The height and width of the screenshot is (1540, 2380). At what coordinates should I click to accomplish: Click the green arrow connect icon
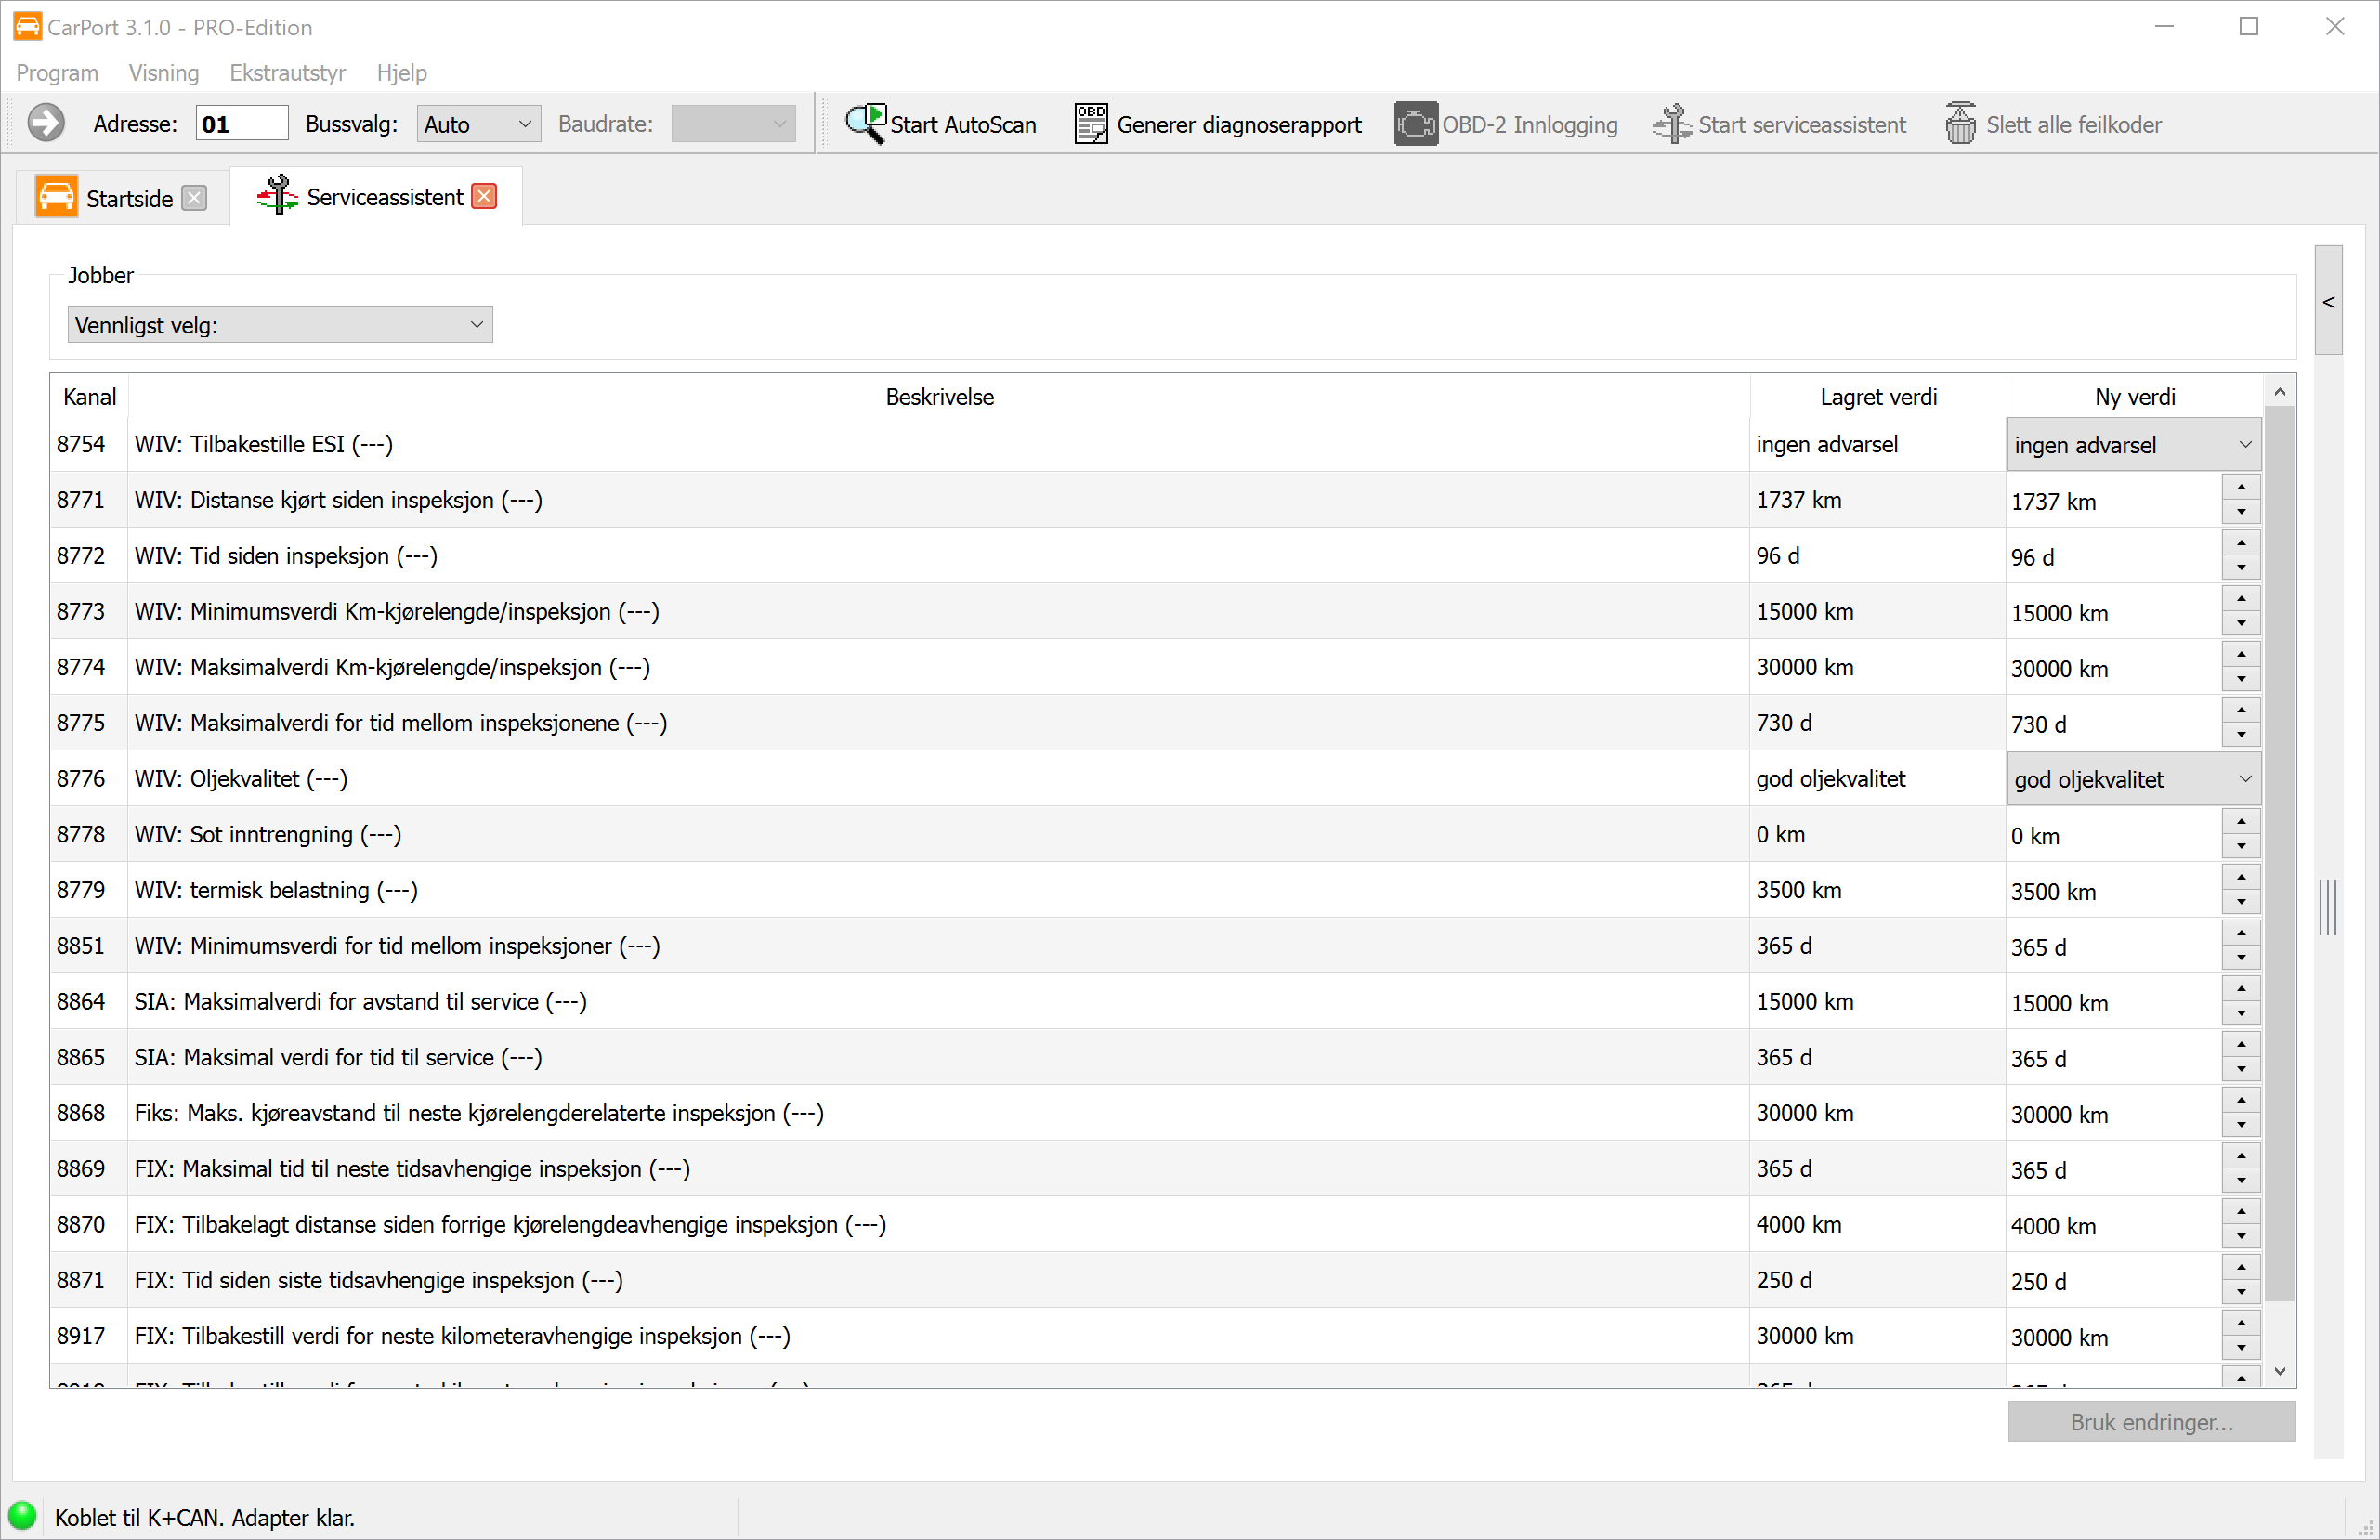[45, 124]
